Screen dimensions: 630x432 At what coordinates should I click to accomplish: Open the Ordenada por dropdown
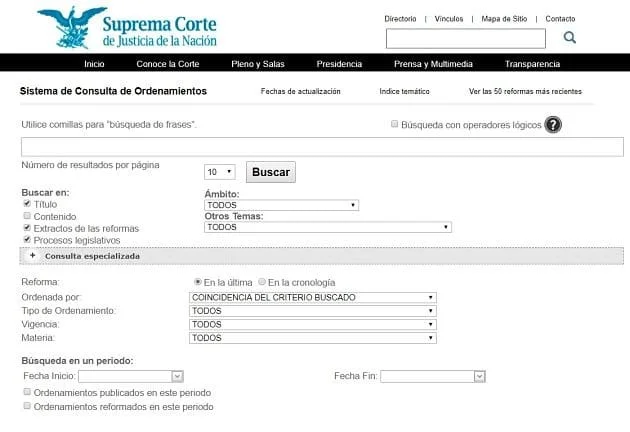(x=312, y=297)
